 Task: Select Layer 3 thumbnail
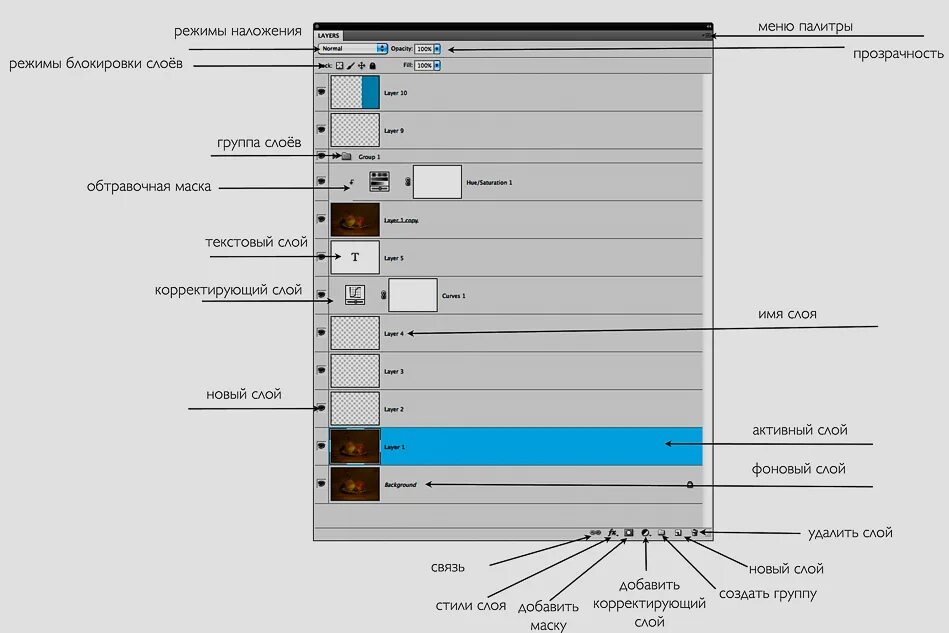coord(355,370)
